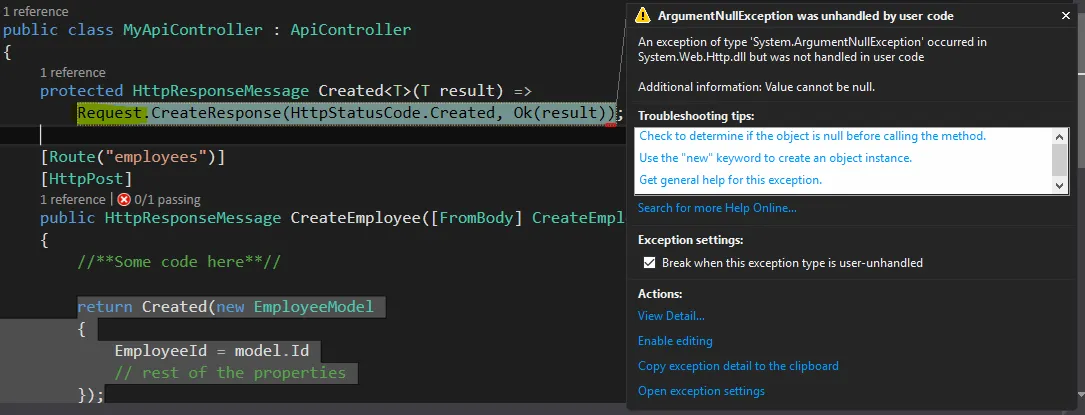Click troubleshooting tips scroll down arrow
Screen dimensions: 1085x415
[x=1060, y=185]
